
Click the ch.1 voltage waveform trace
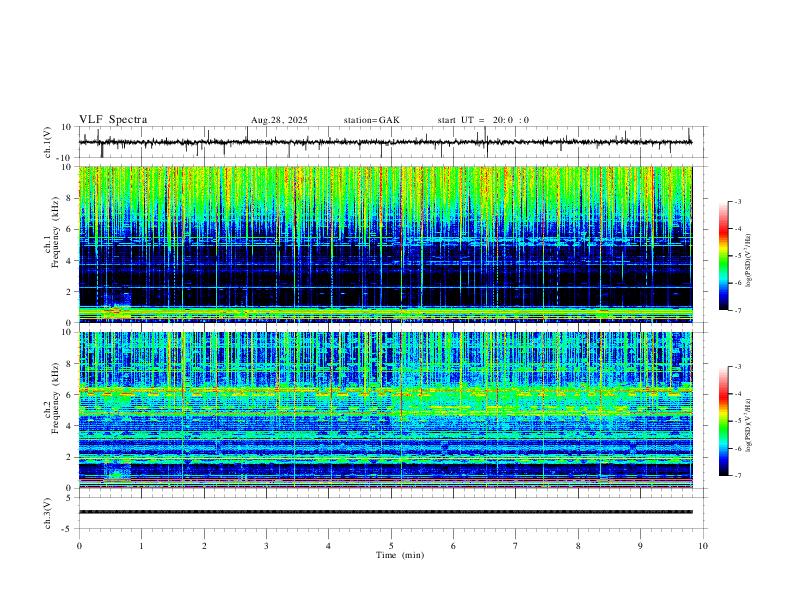[385, 142]
